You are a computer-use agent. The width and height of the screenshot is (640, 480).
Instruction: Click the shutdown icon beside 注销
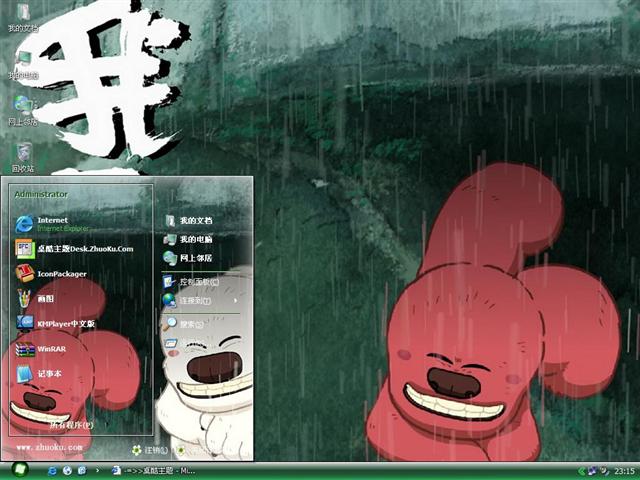coord(180,450)
